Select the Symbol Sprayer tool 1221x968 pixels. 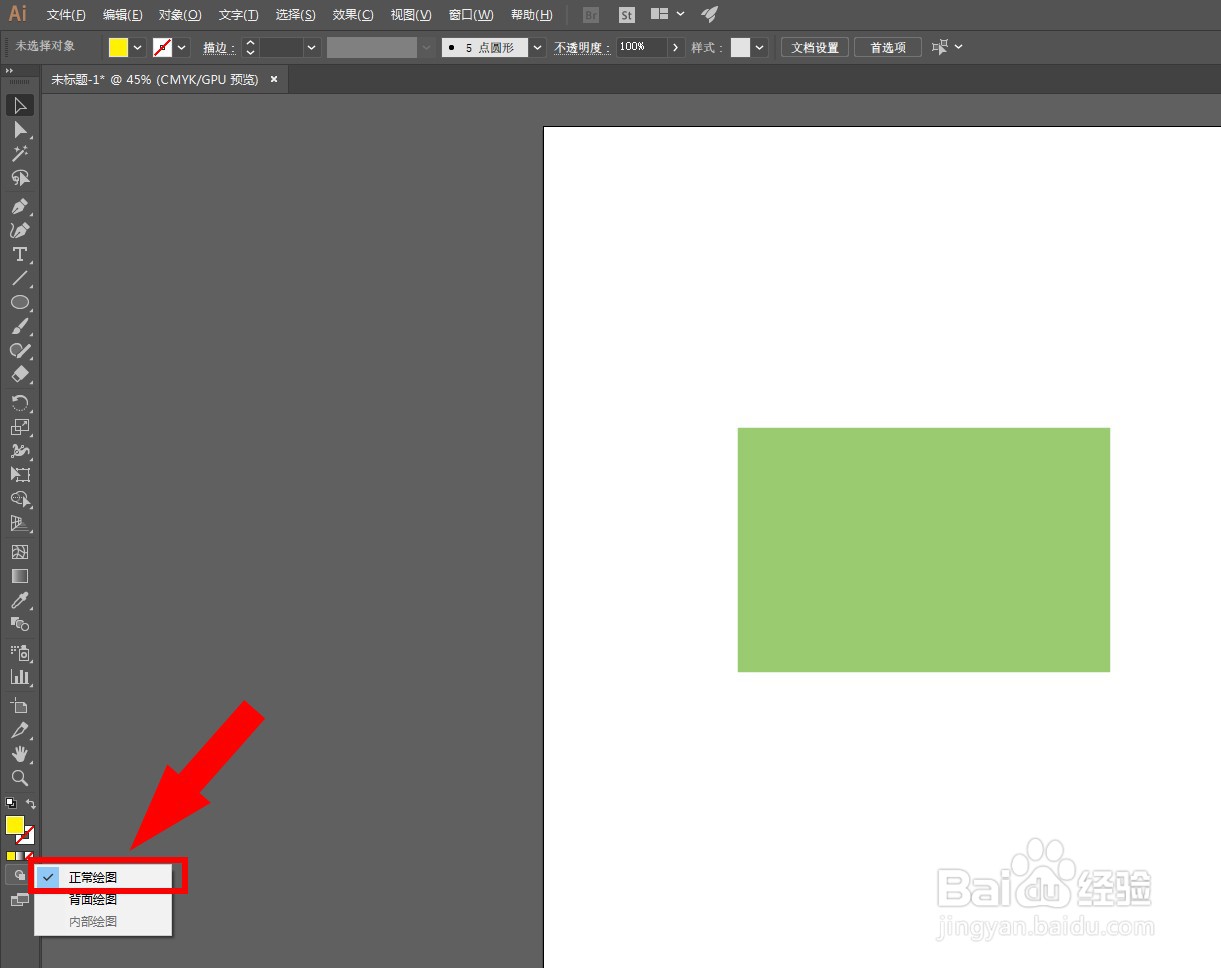20,653
